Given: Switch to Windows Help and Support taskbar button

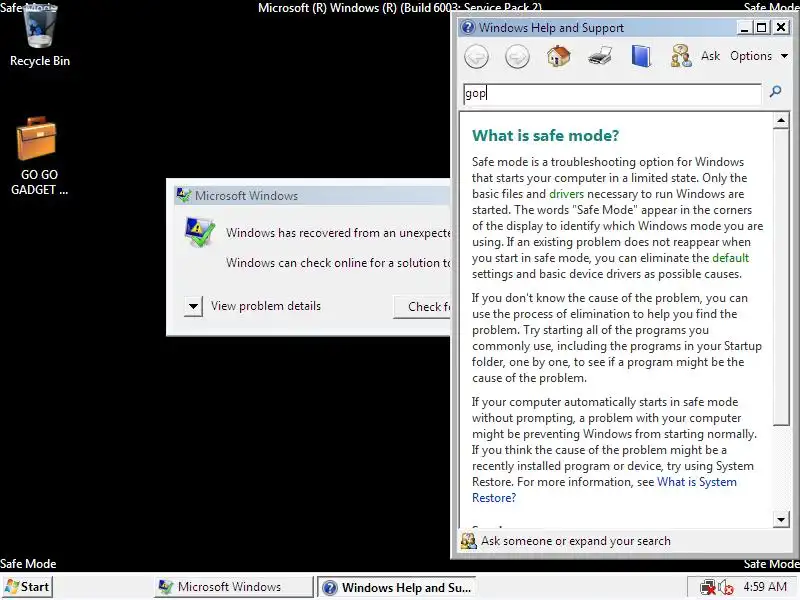Looking at the screenshot, I should (397, 587).
